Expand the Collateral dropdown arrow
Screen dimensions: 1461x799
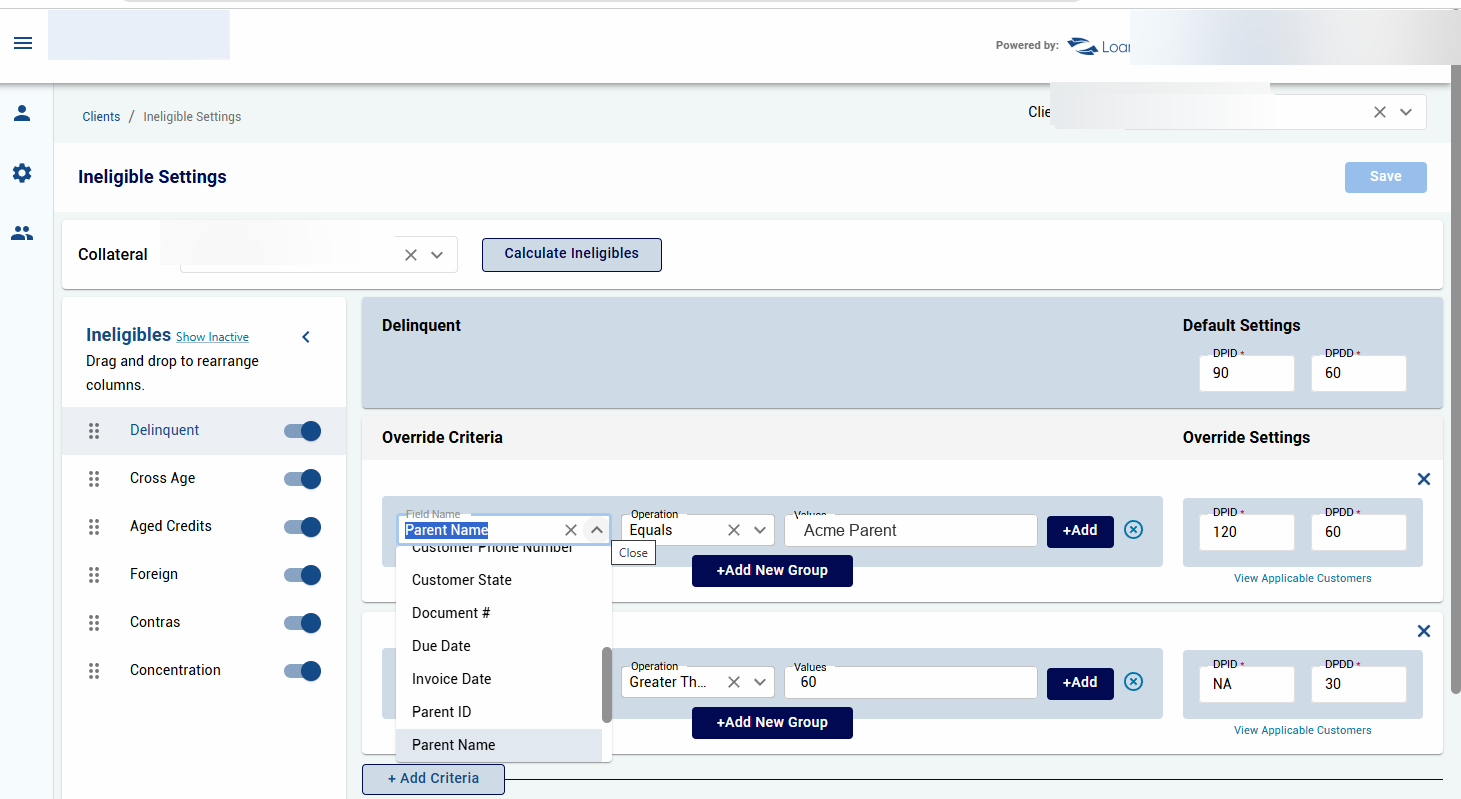tap(437, 255)
